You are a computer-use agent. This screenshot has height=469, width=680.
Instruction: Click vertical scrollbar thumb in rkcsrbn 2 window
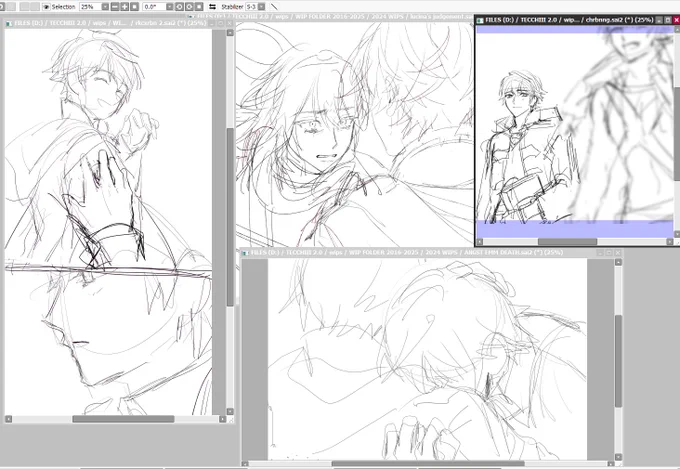230,217
